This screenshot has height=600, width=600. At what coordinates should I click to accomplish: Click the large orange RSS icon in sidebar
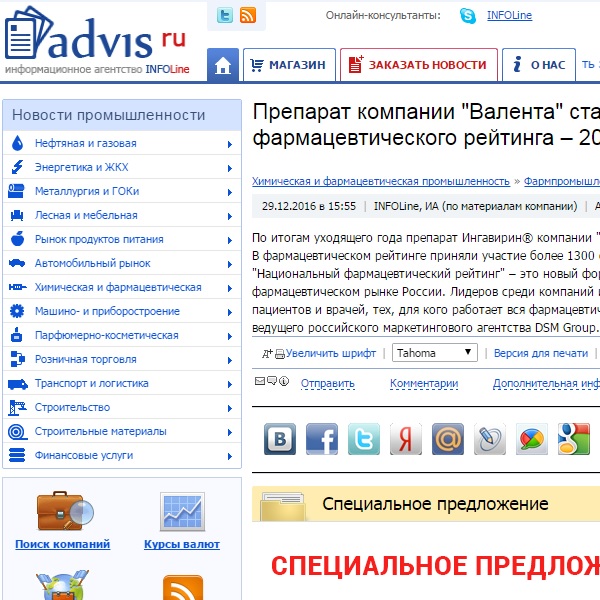tap(183, 587)
